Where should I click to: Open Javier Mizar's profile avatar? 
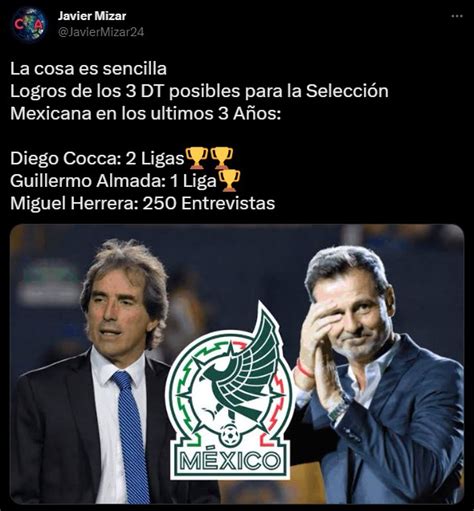pos(29,24)
